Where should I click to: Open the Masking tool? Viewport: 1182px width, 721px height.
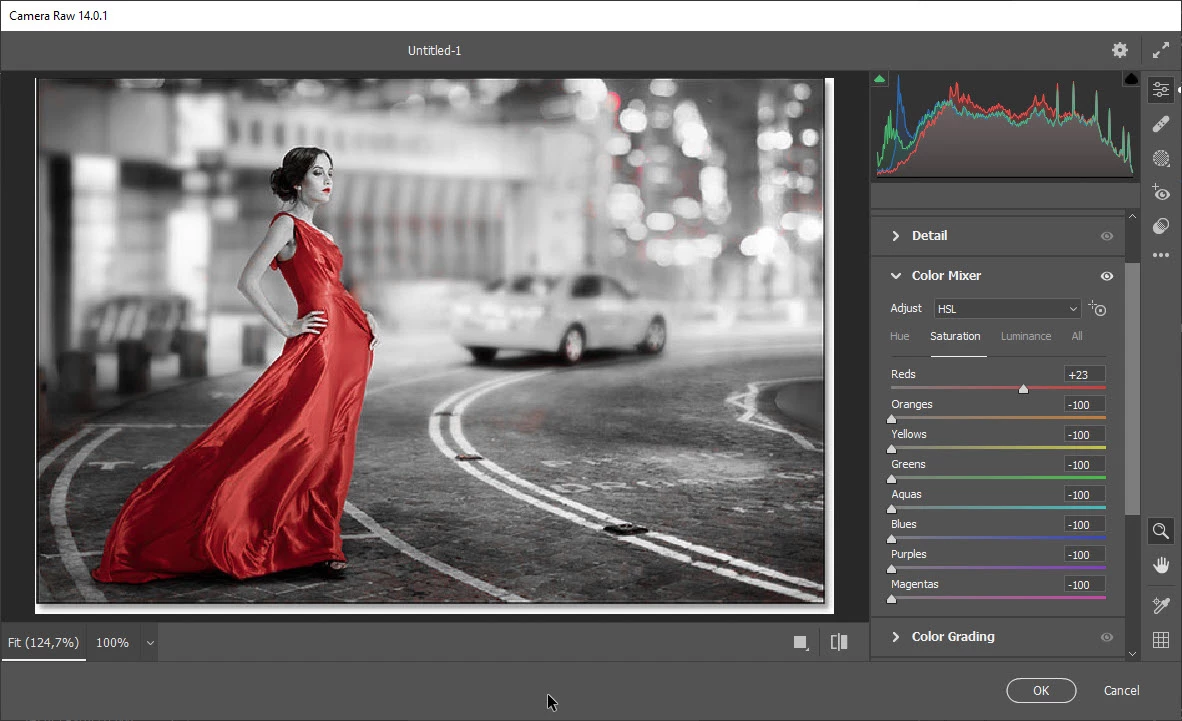tap(1161, 158)
